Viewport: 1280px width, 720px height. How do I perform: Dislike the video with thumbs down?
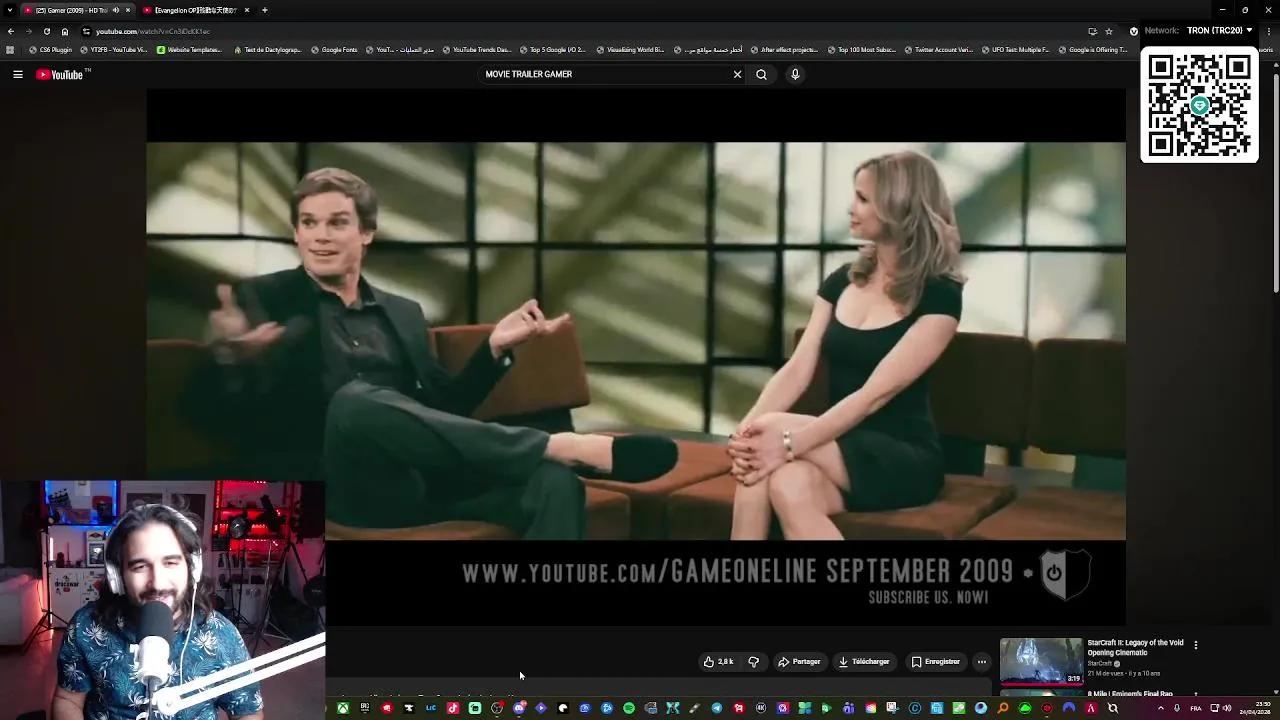pos(754,661)
